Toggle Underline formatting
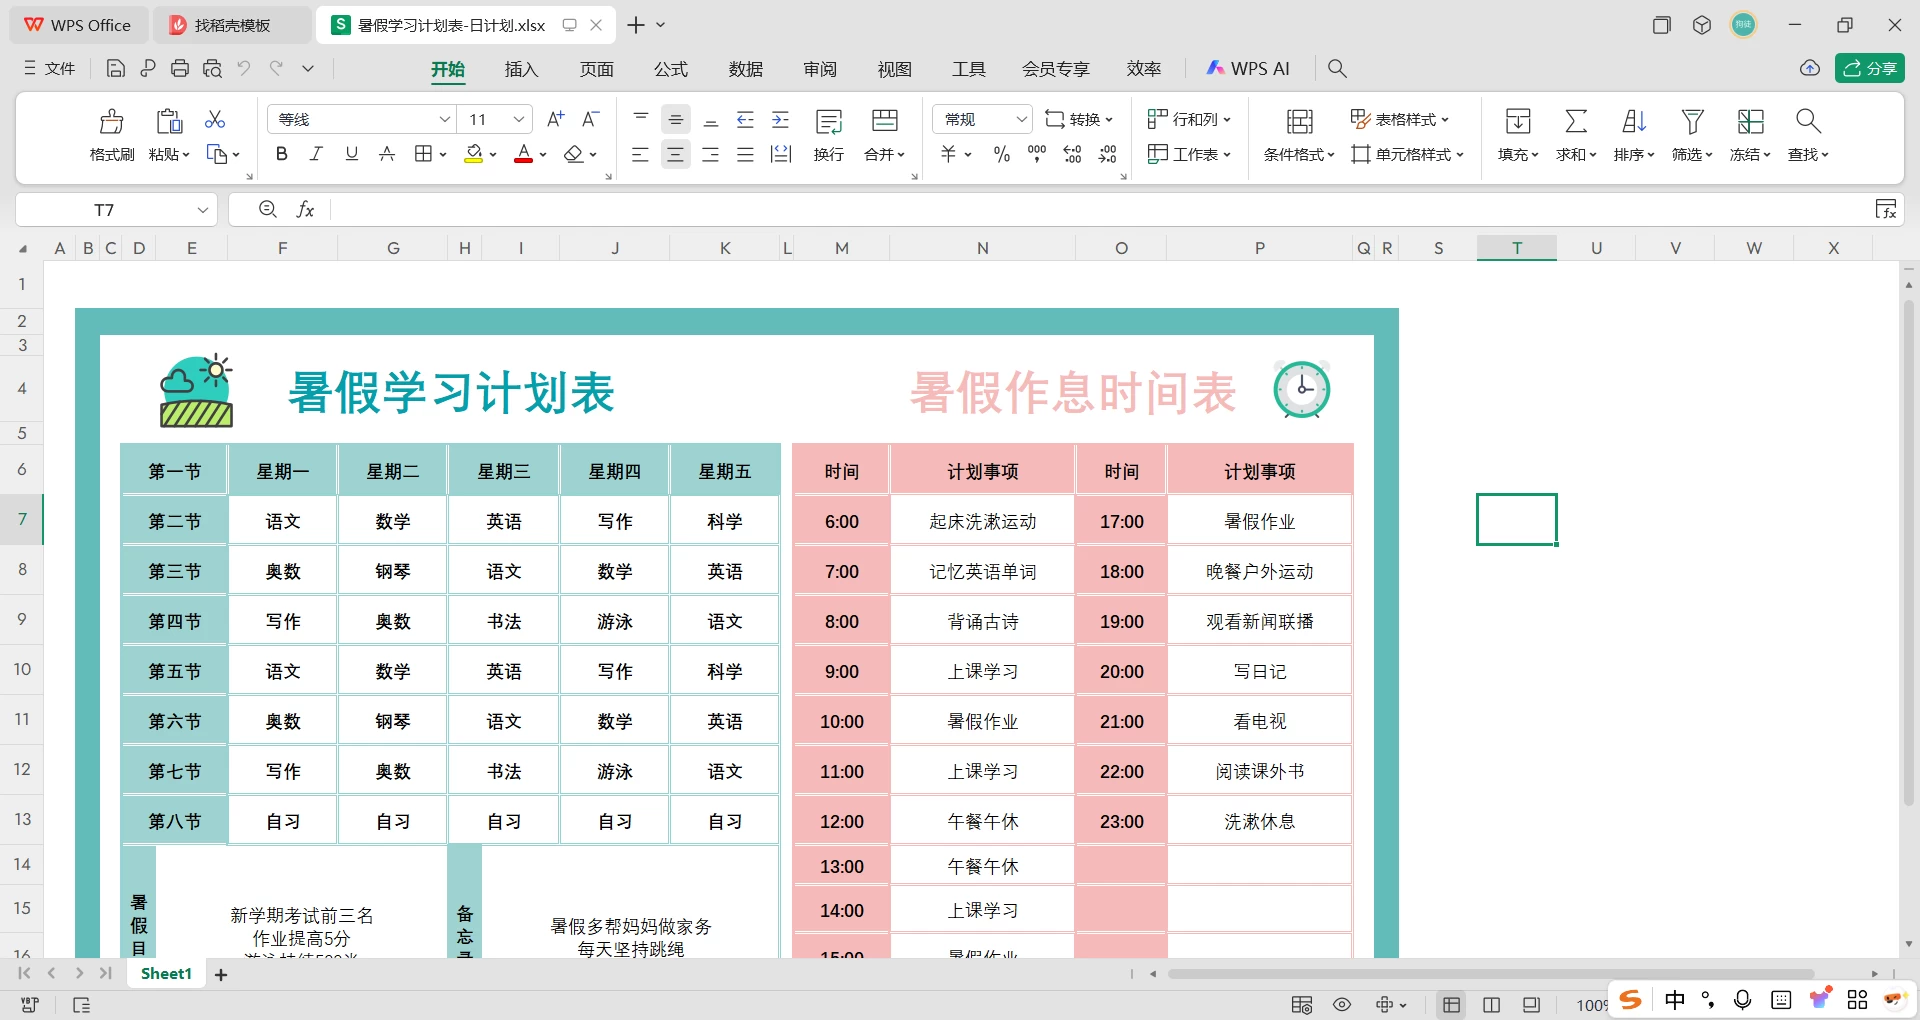Screen dimensions: 1920x1020 [x=351, y=154]
